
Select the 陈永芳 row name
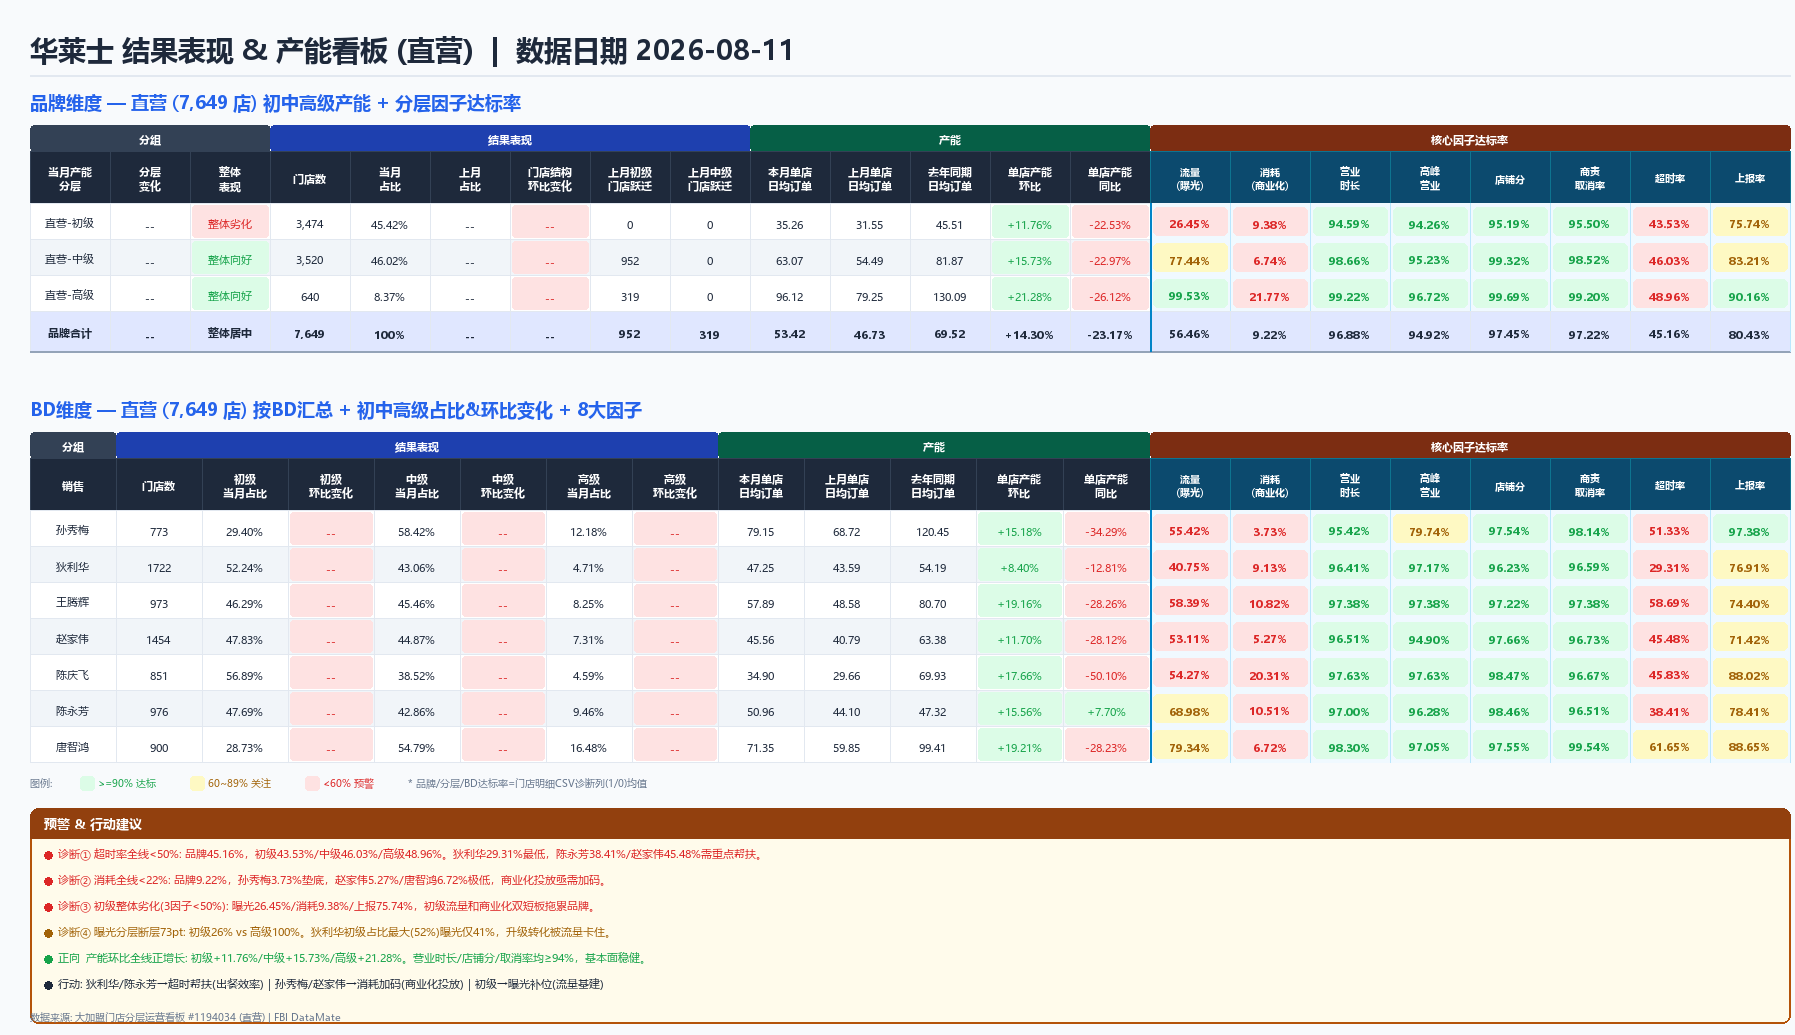73,711
